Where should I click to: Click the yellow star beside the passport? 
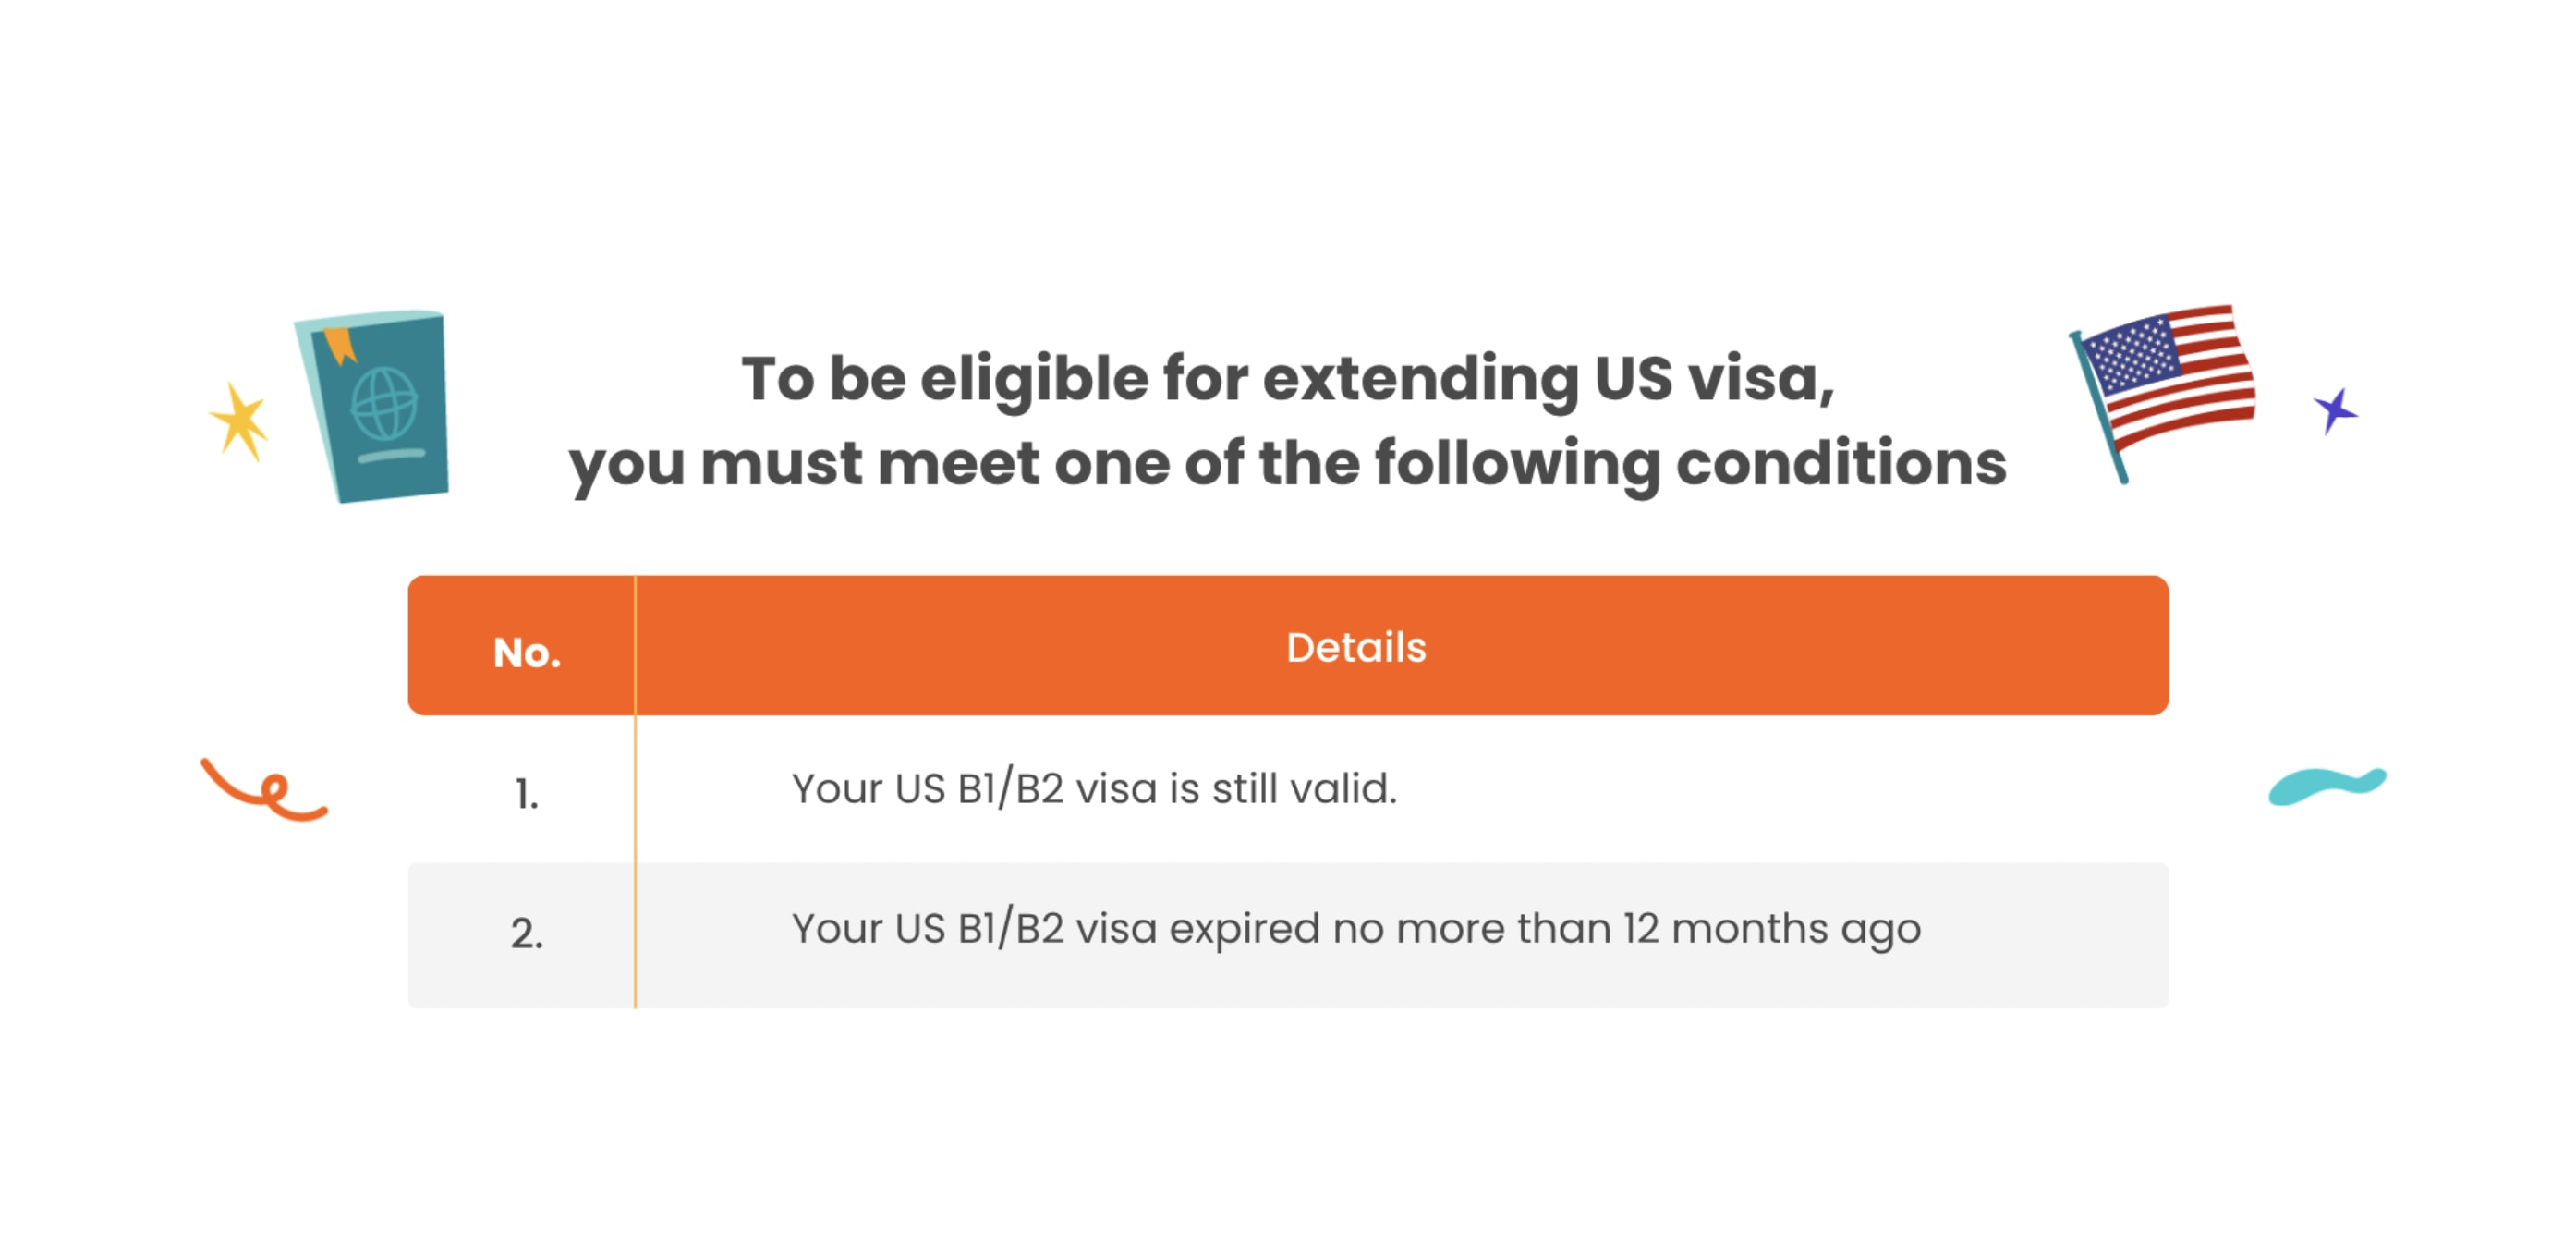pyautogui.click(x=239, y=421)
